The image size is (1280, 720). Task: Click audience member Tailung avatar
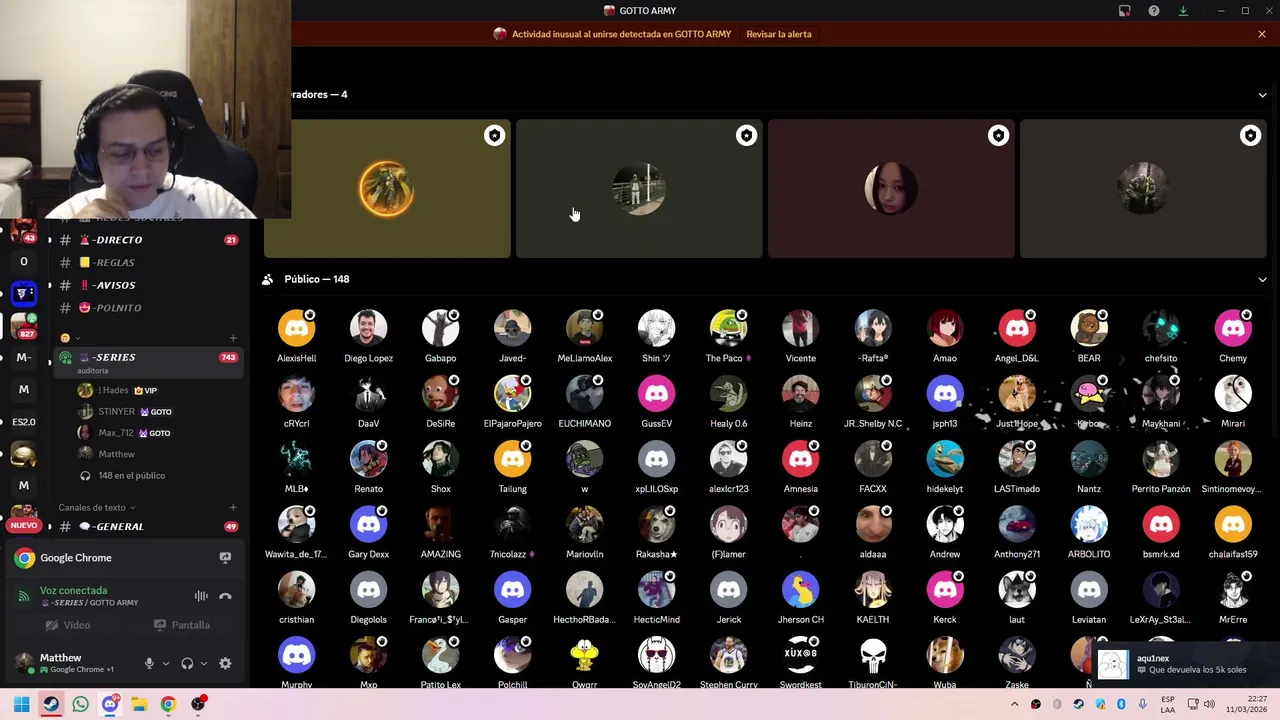(x=512, y=459)
